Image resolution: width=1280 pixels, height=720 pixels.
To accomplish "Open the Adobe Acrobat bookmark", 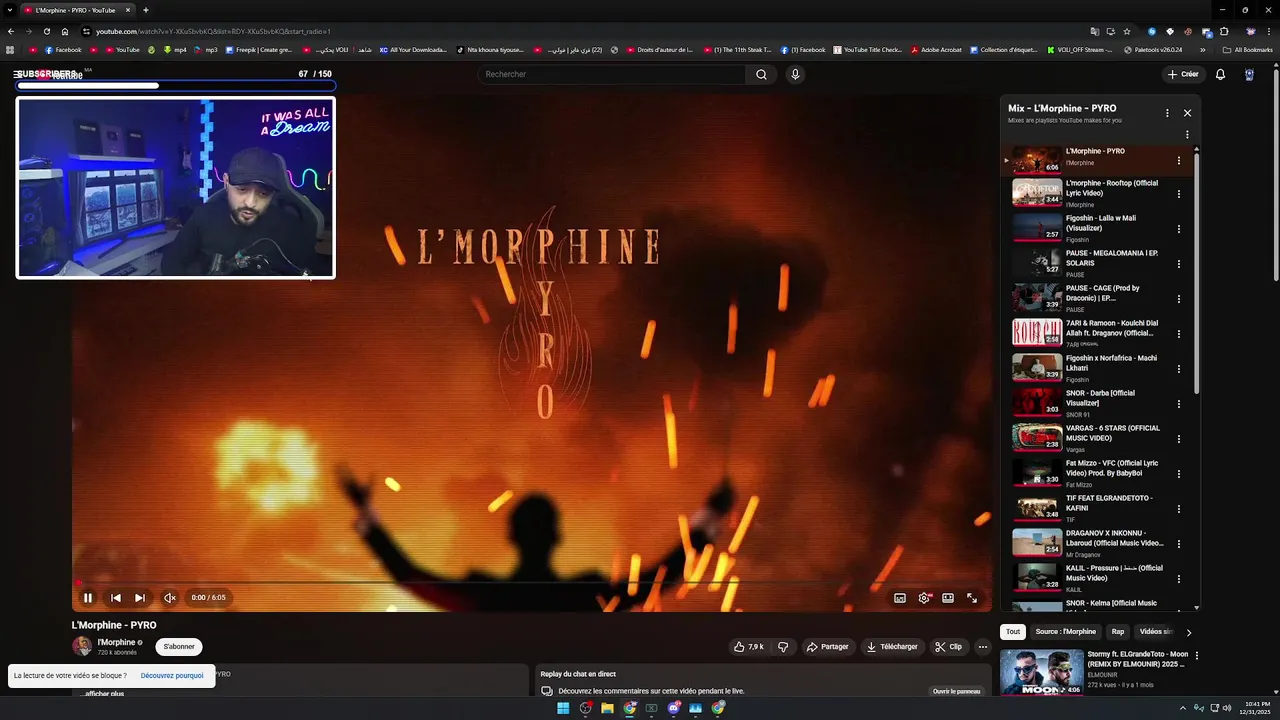I will tap(936, 49).
